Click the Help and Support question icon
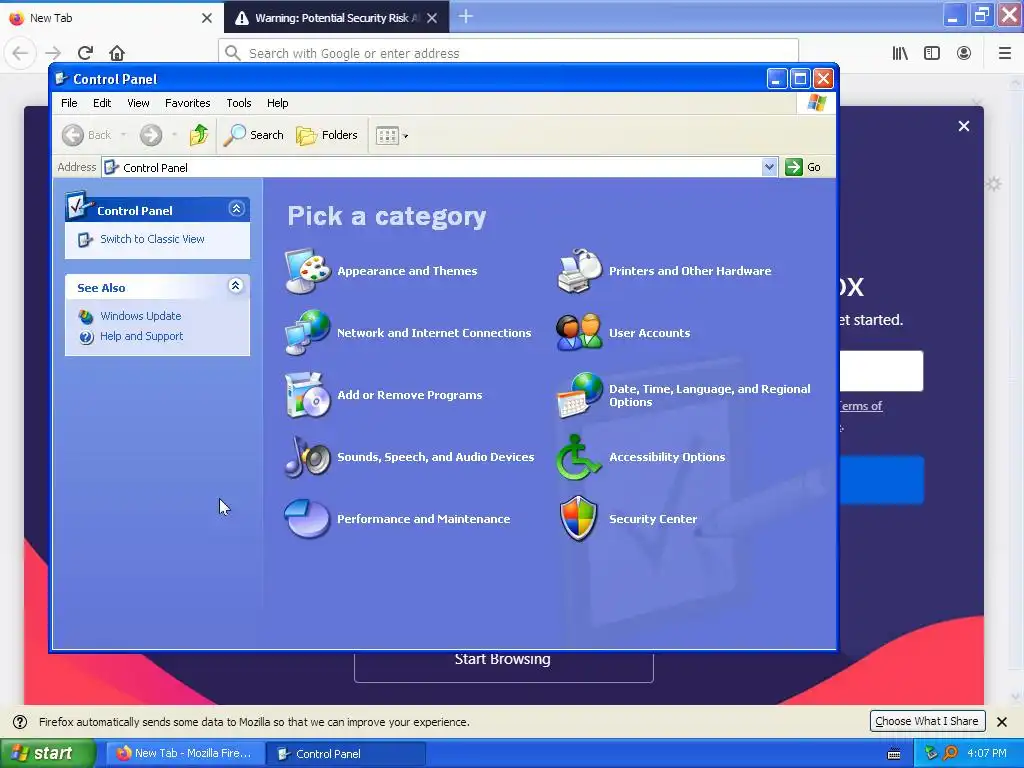The image size is (1024, 768). coord(86,337)
